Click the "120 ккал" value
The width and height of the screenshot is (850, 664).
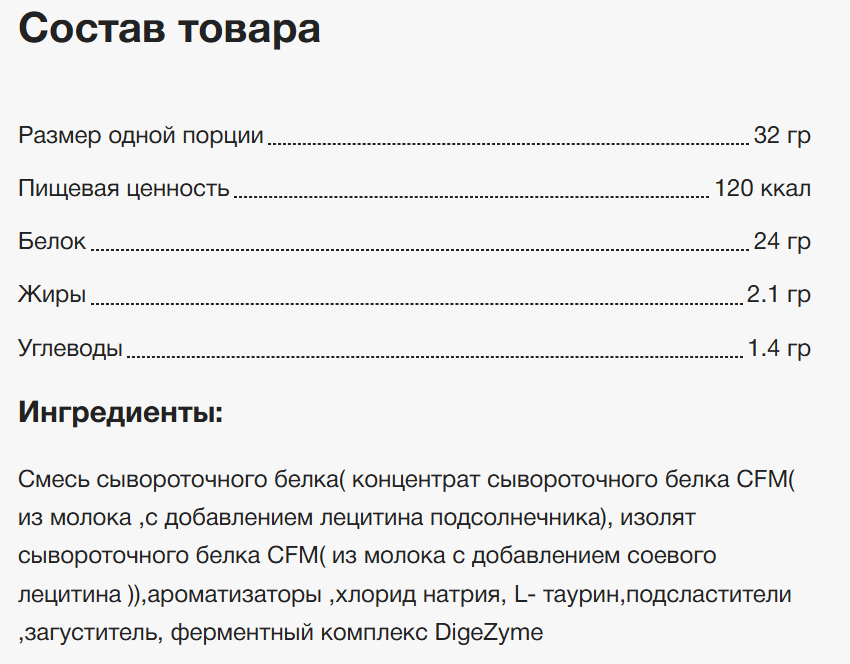coord(762,188)
